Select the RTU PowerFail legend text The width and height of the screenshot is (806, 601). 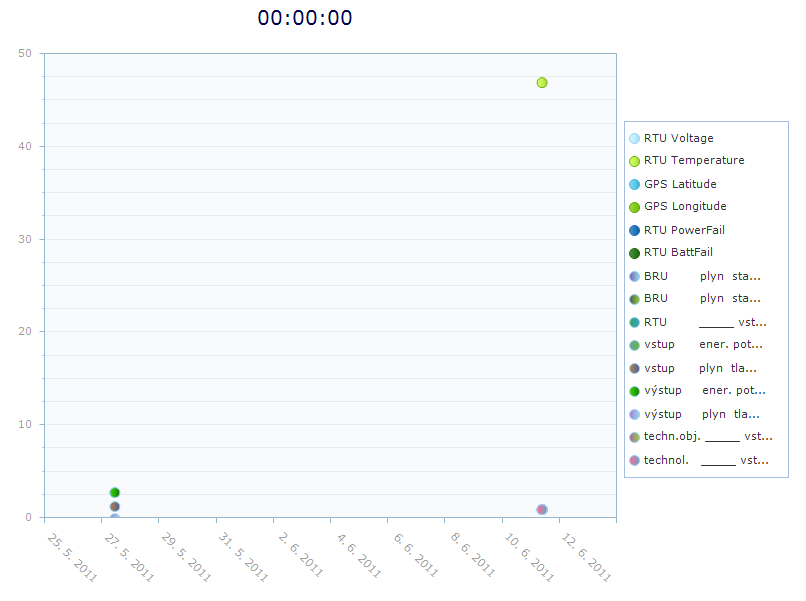tap(684, 230)
